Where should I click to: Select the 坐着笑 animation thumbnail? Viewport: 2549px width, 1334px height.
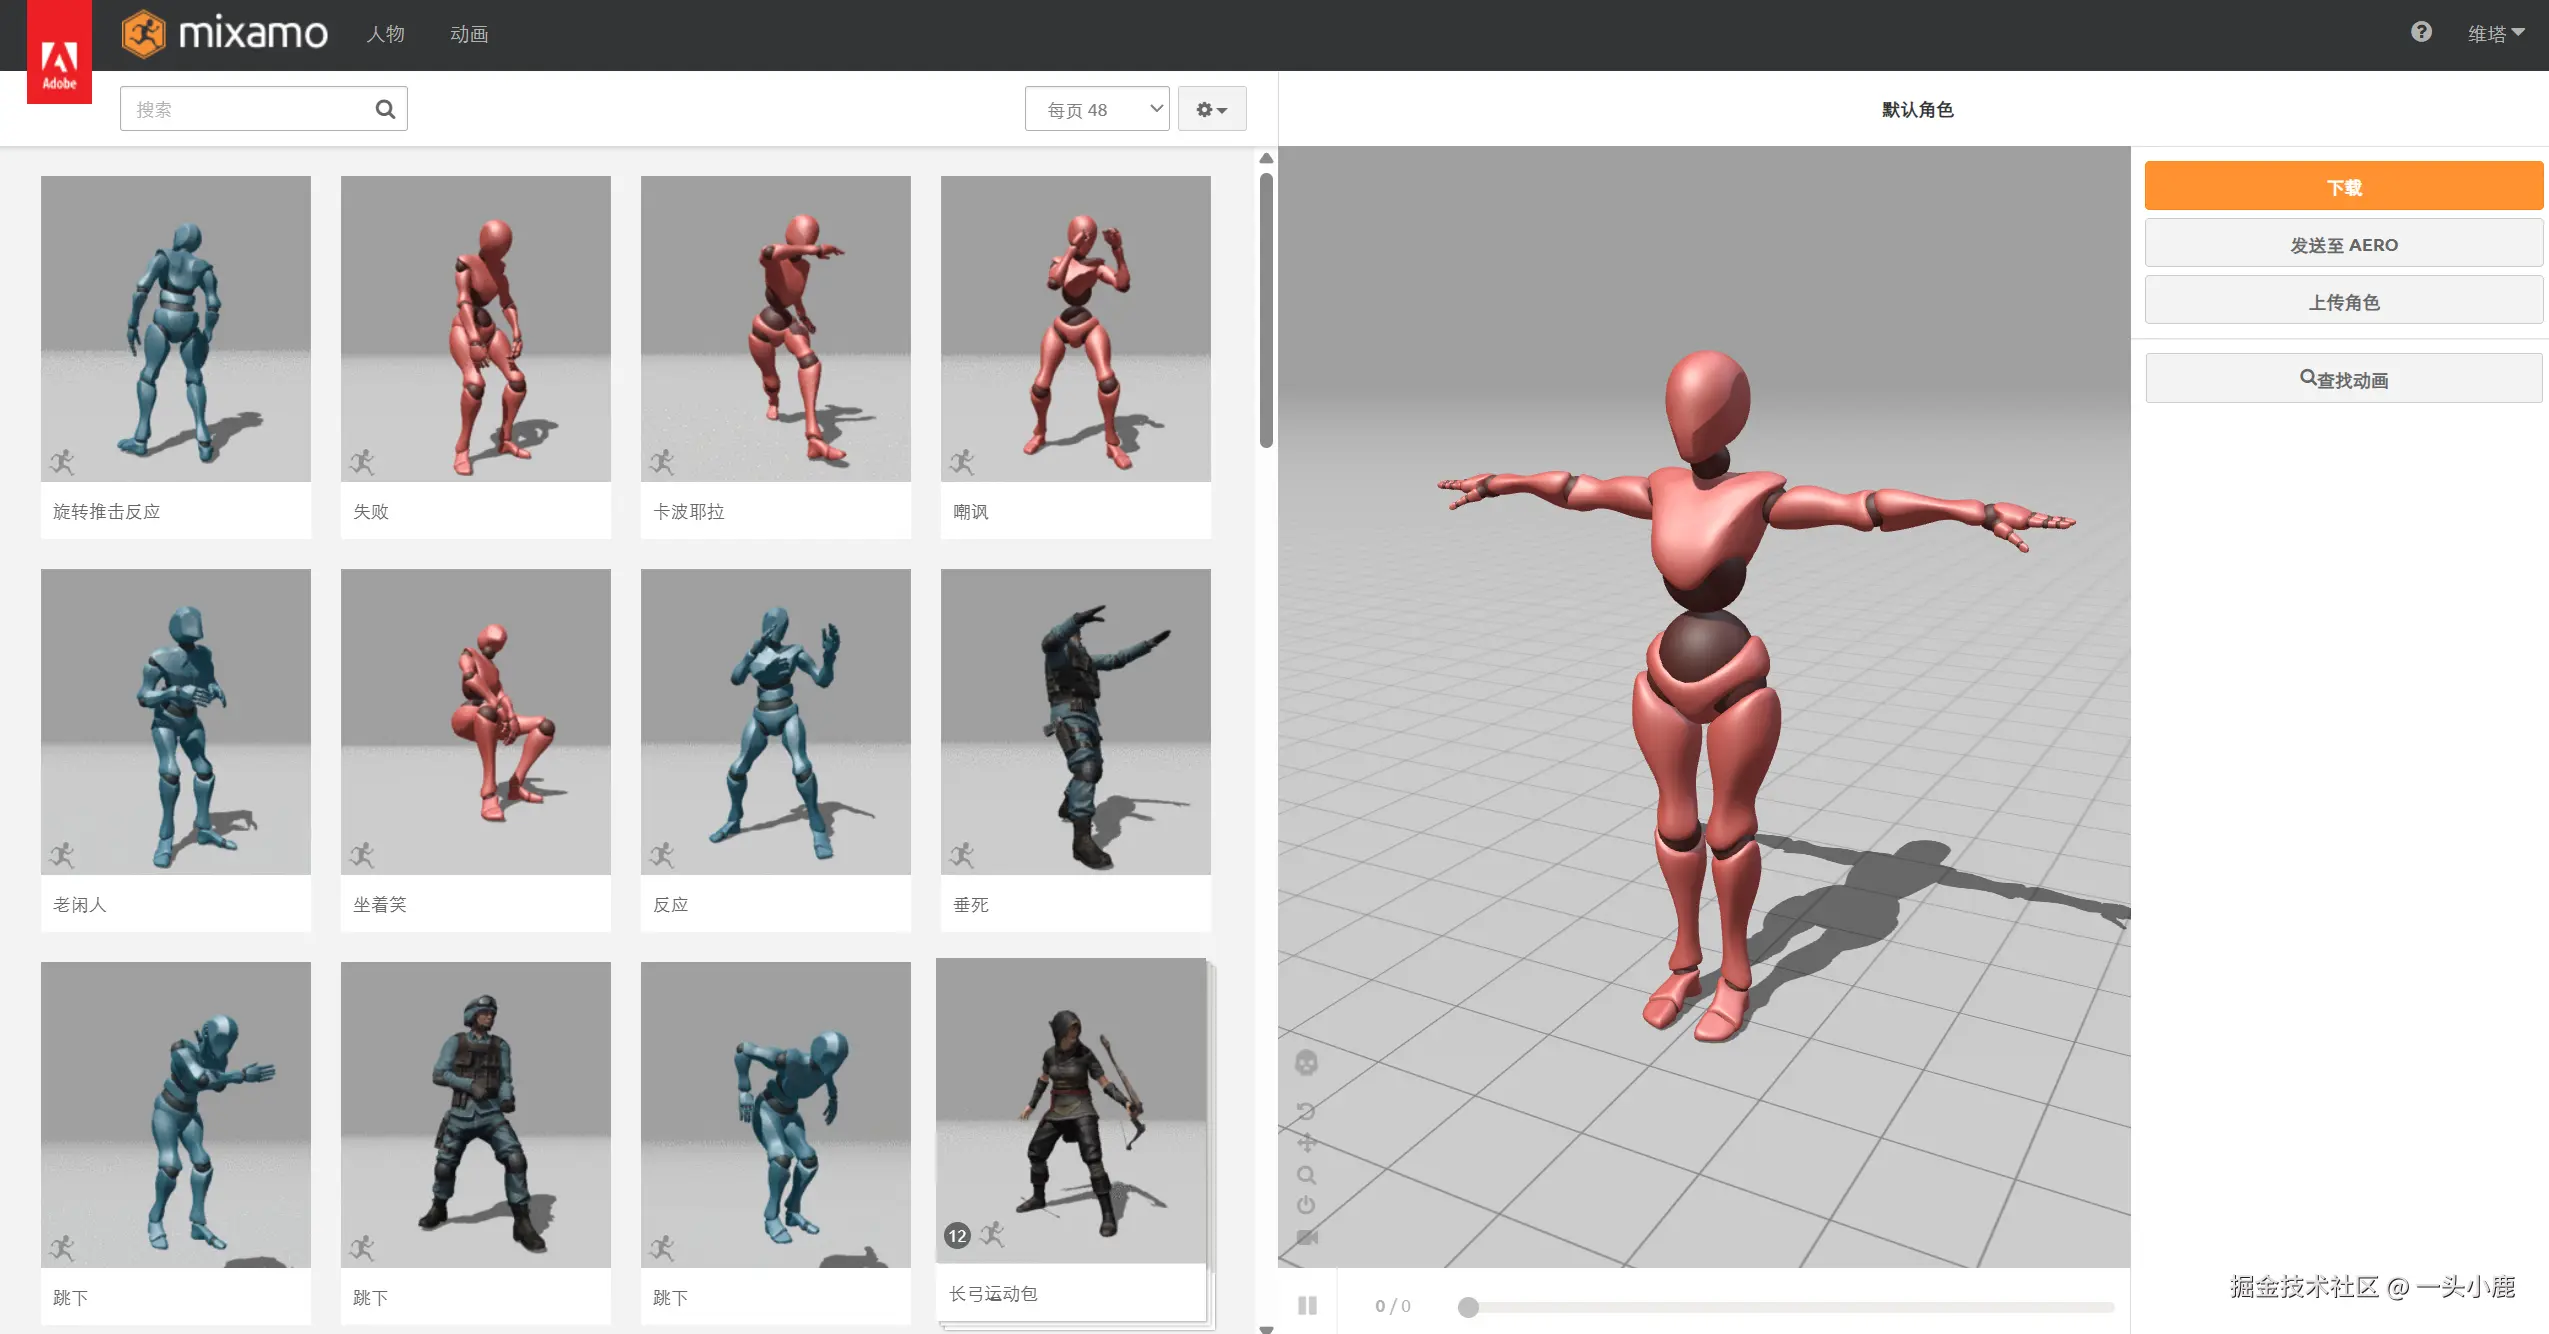(476, 722)
